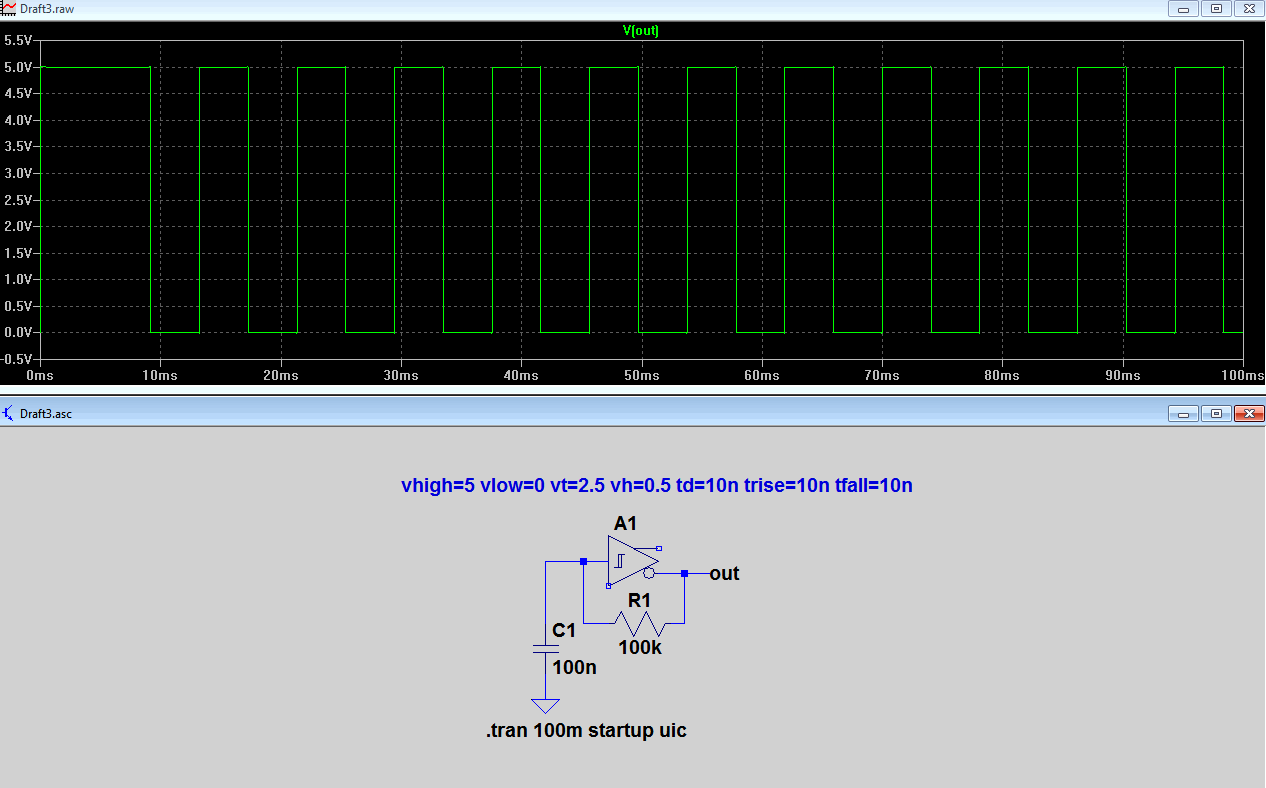Click the 100ms time axis label
This screenshot has width=1266, height=788.
tap(1244, 375)
